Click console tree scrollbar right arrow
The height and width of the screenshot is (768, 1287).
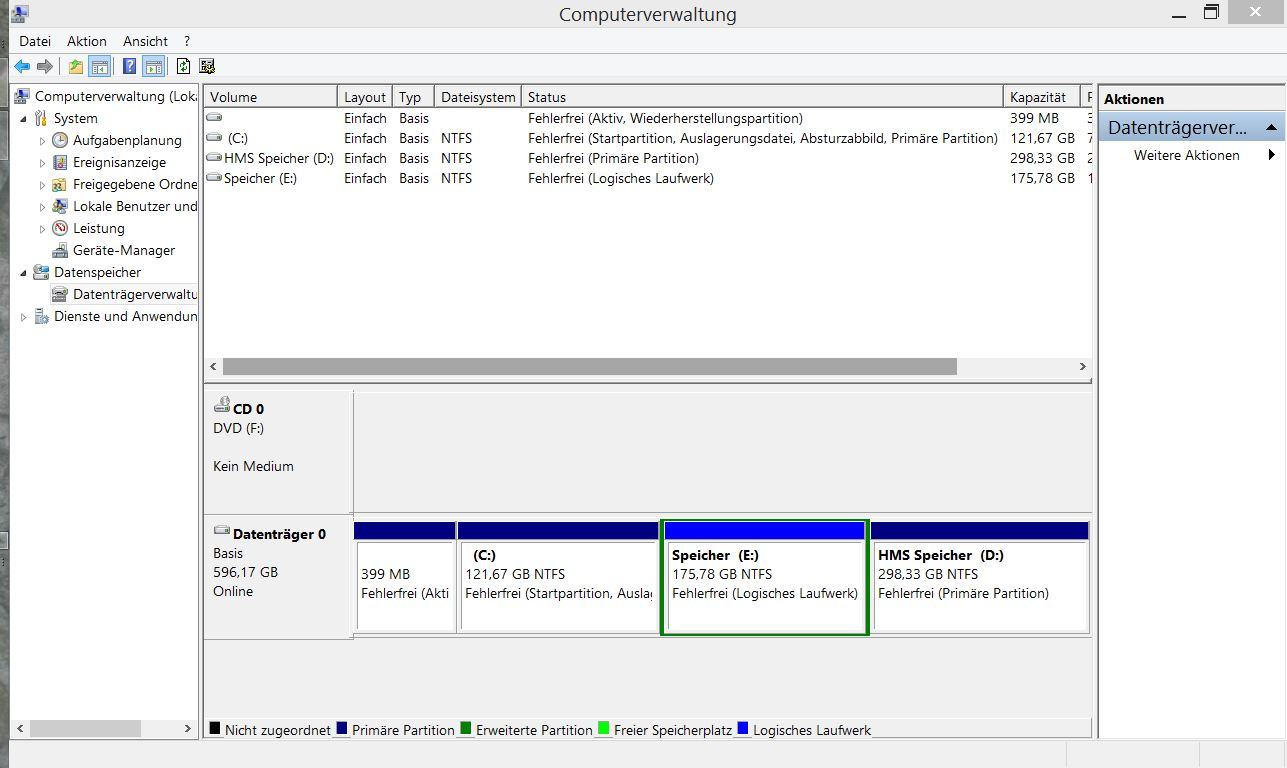pyautogui.click(x=187, y=729)
